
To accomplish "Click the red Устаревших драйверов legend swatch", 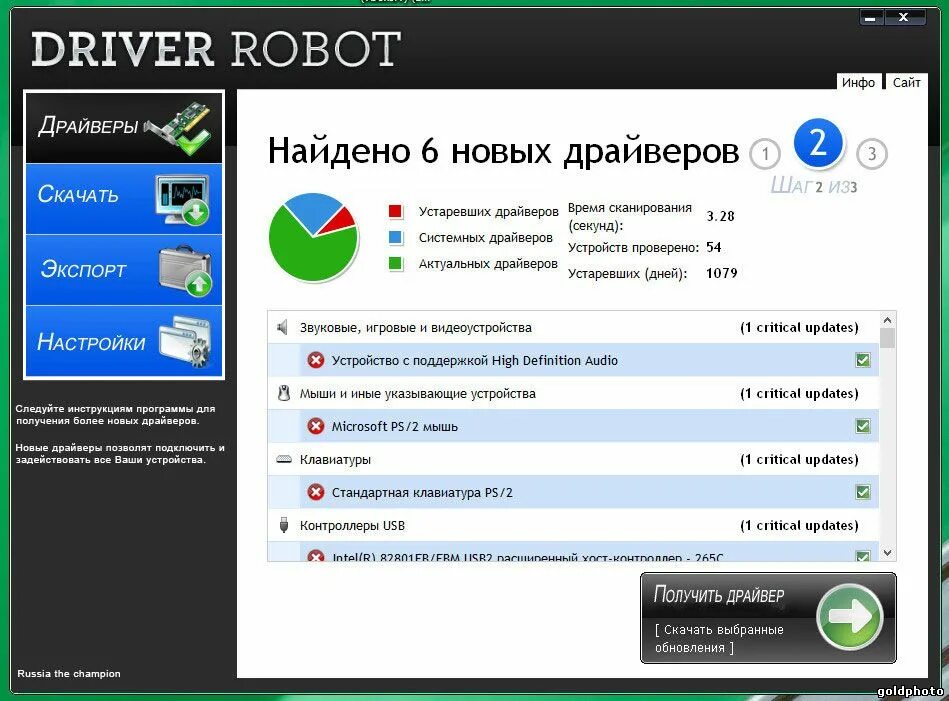I will tap(395, 211).
